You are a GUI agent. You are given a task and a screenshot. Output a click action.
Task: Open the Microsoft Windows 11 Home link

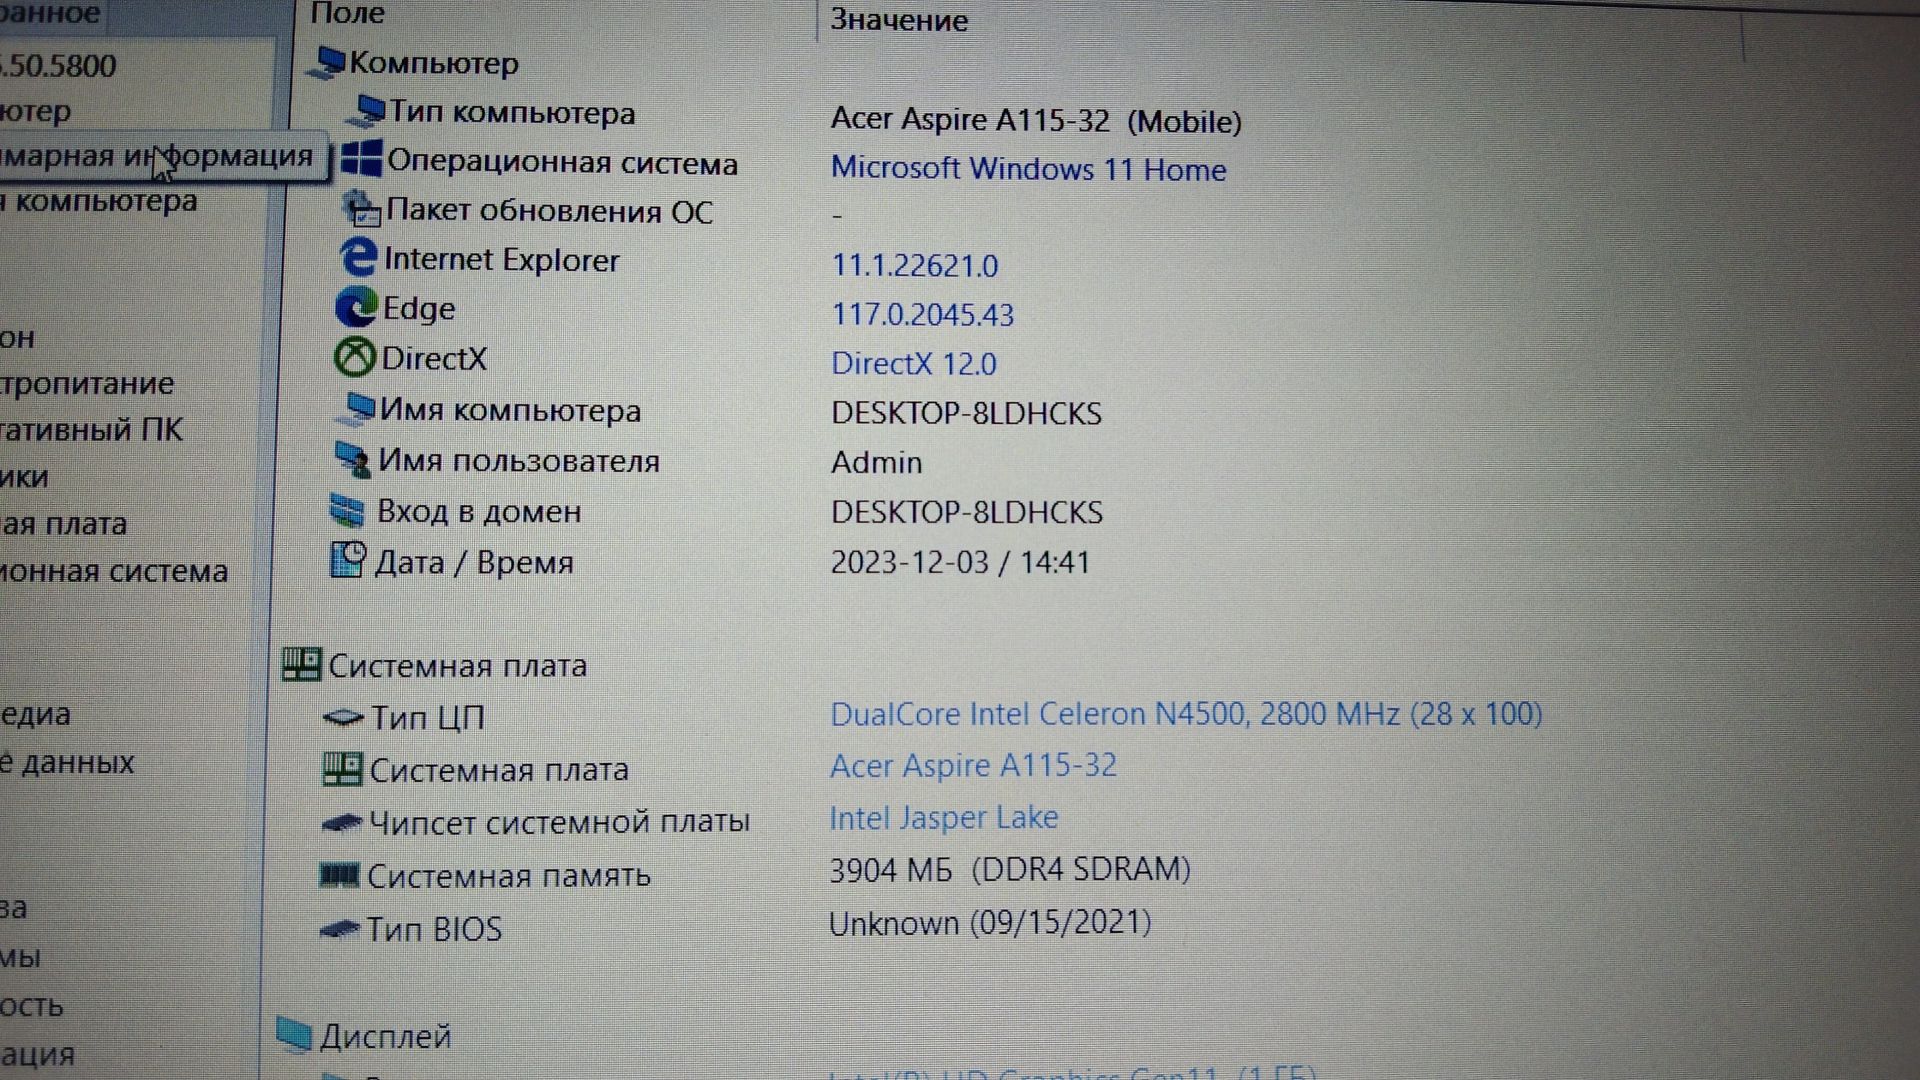1028,168
